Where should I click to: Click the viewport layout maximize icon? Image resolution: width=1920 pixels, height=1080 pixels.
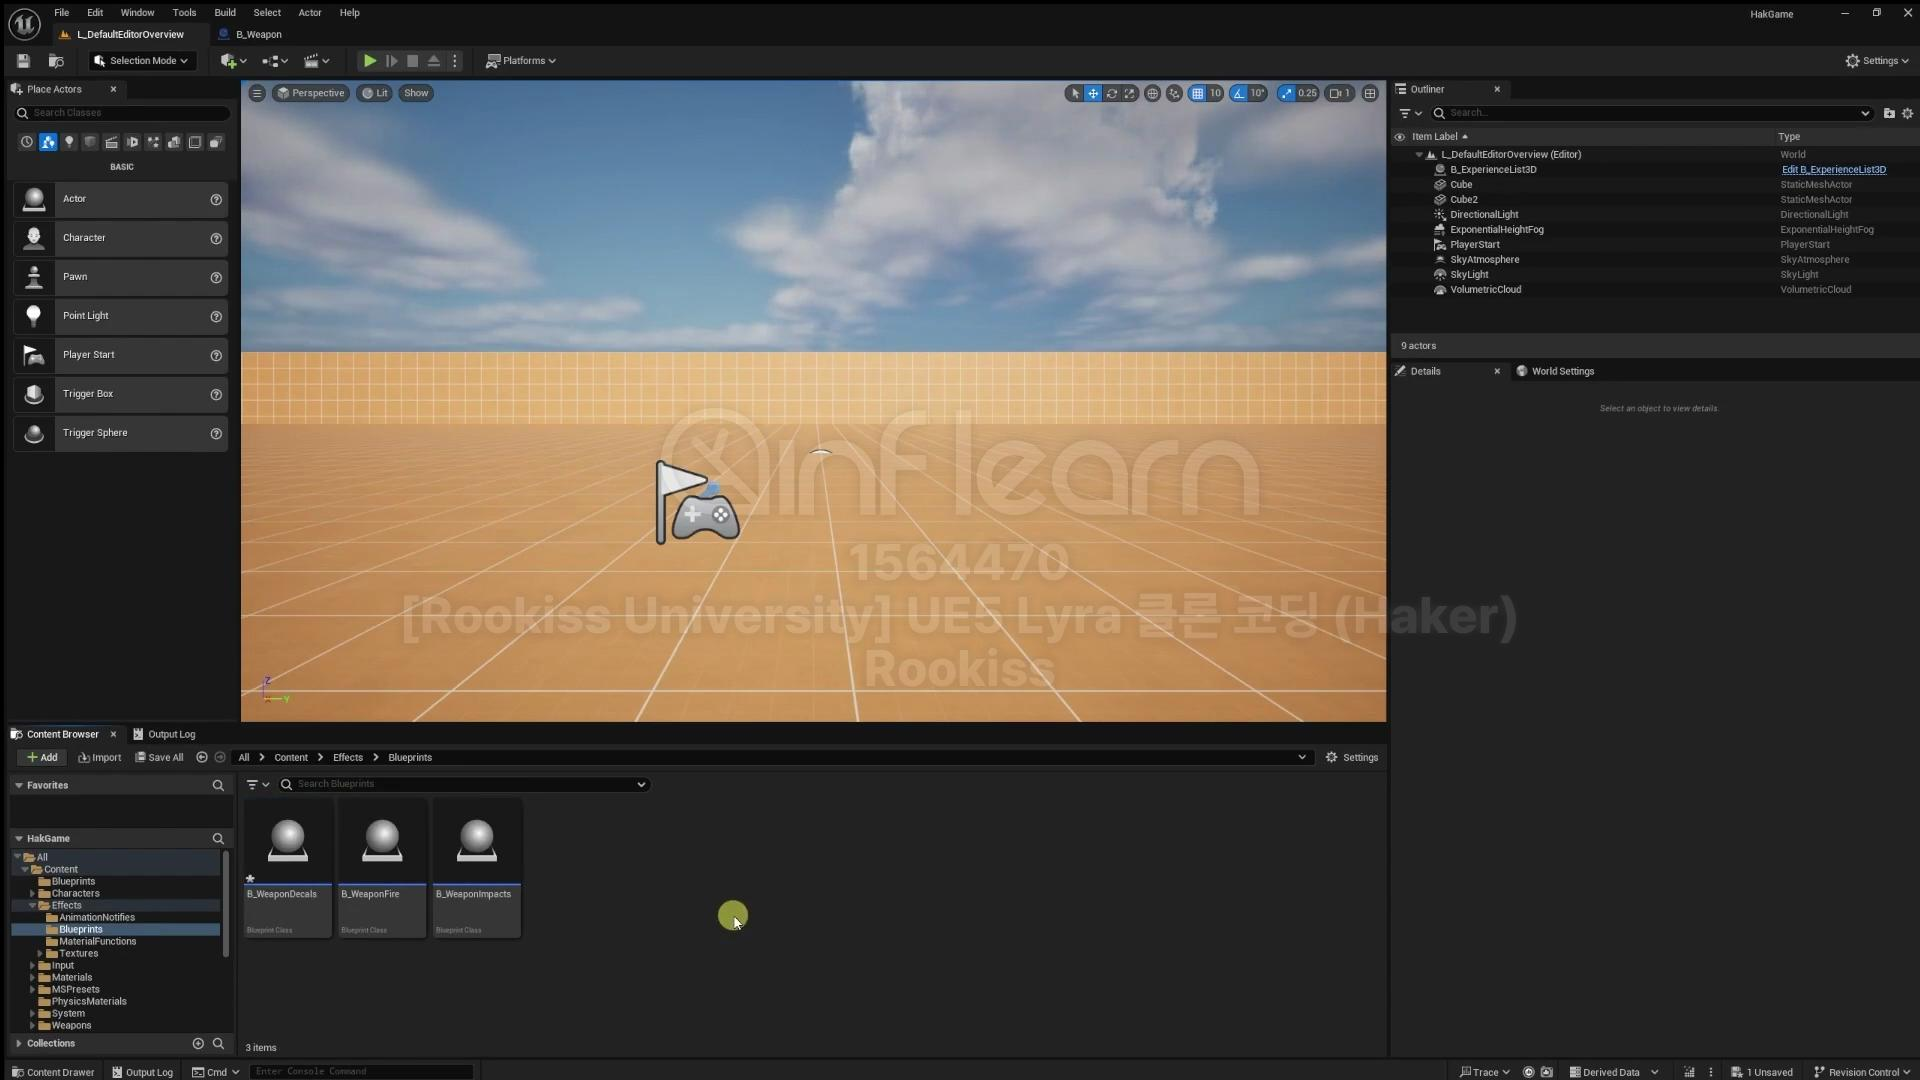1370,93
